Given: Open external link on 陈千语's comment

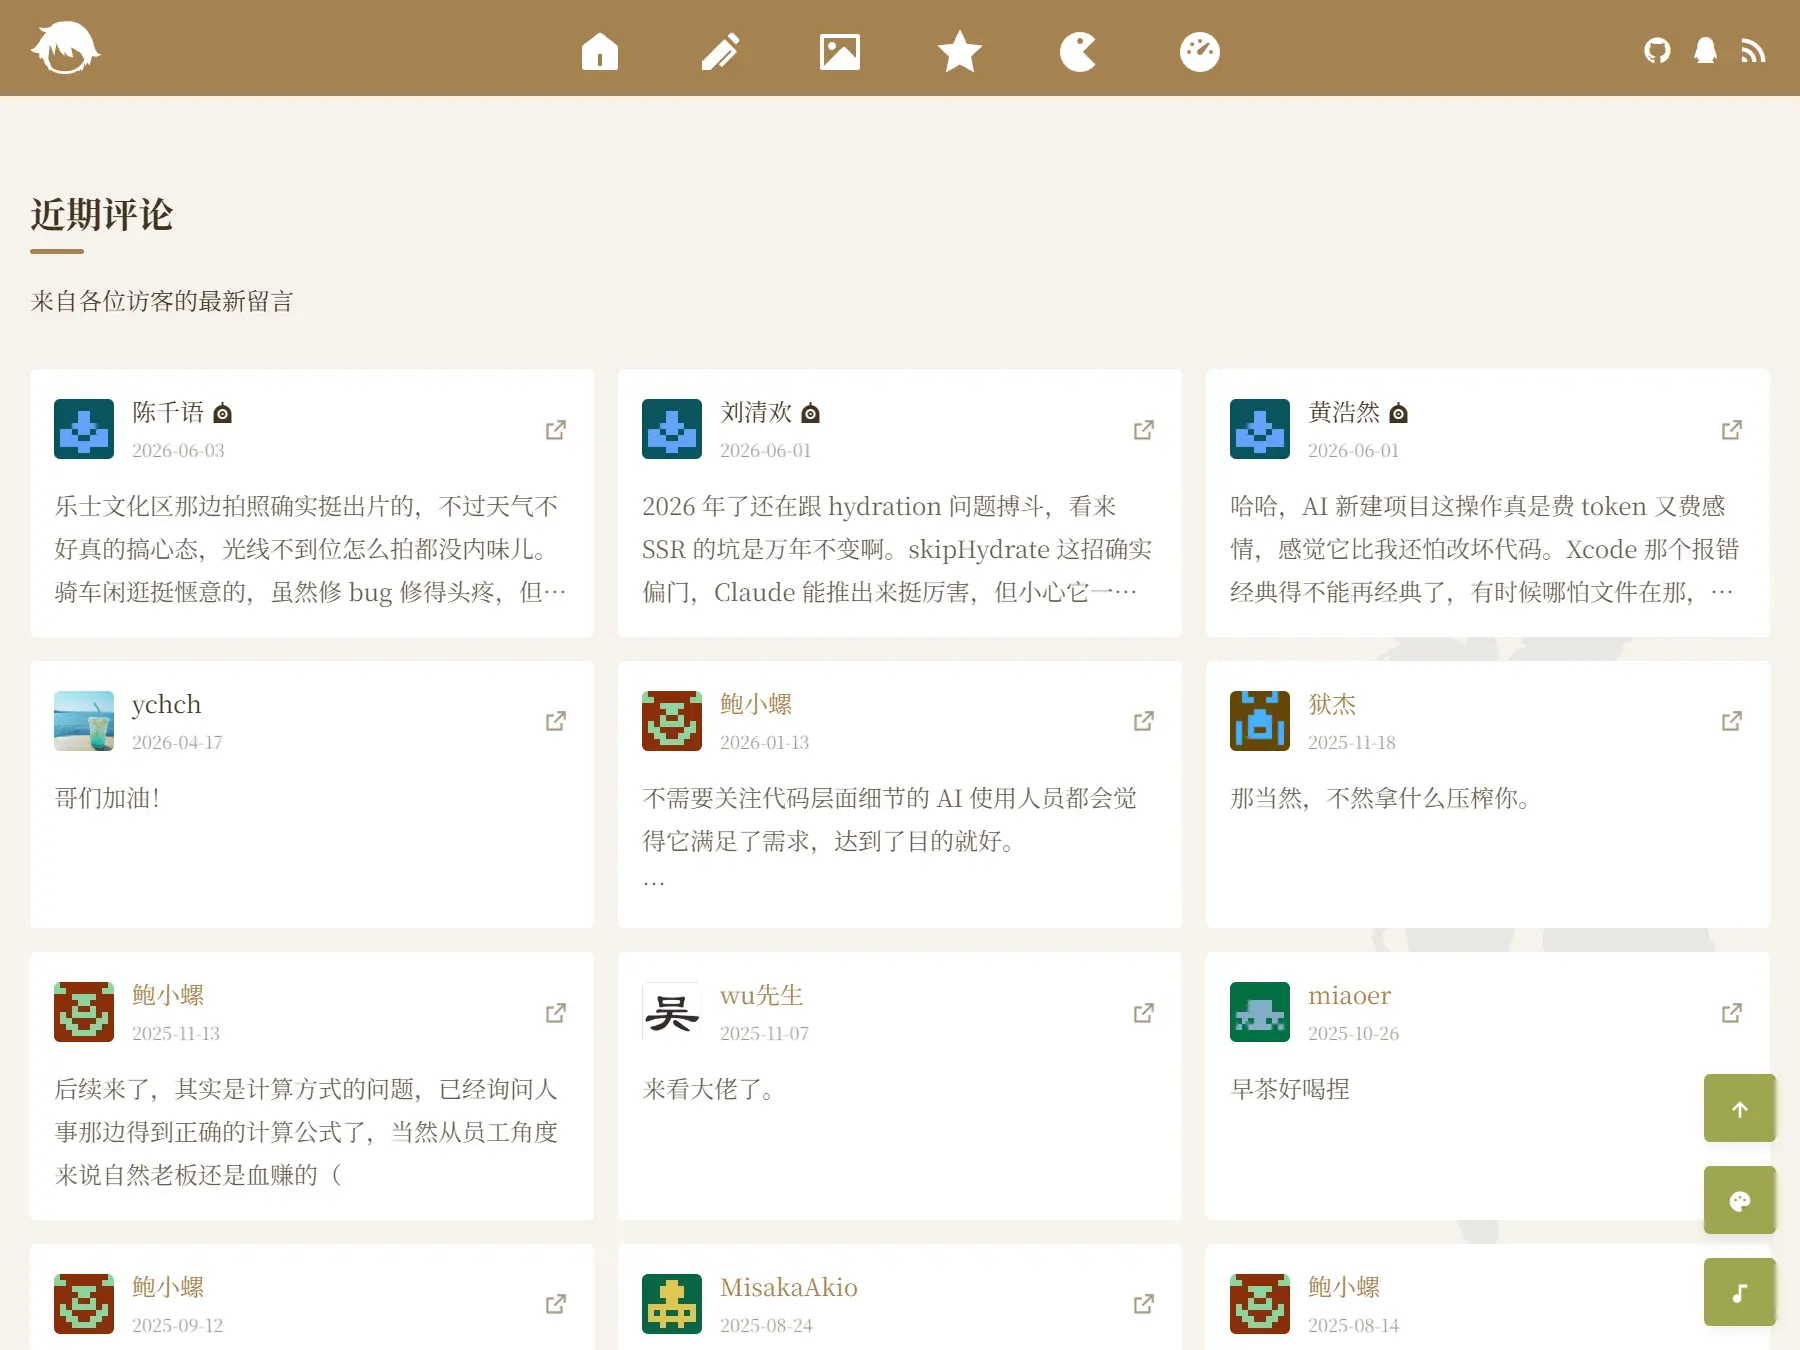Looking at the screenshot, I should tap(556, 430).
